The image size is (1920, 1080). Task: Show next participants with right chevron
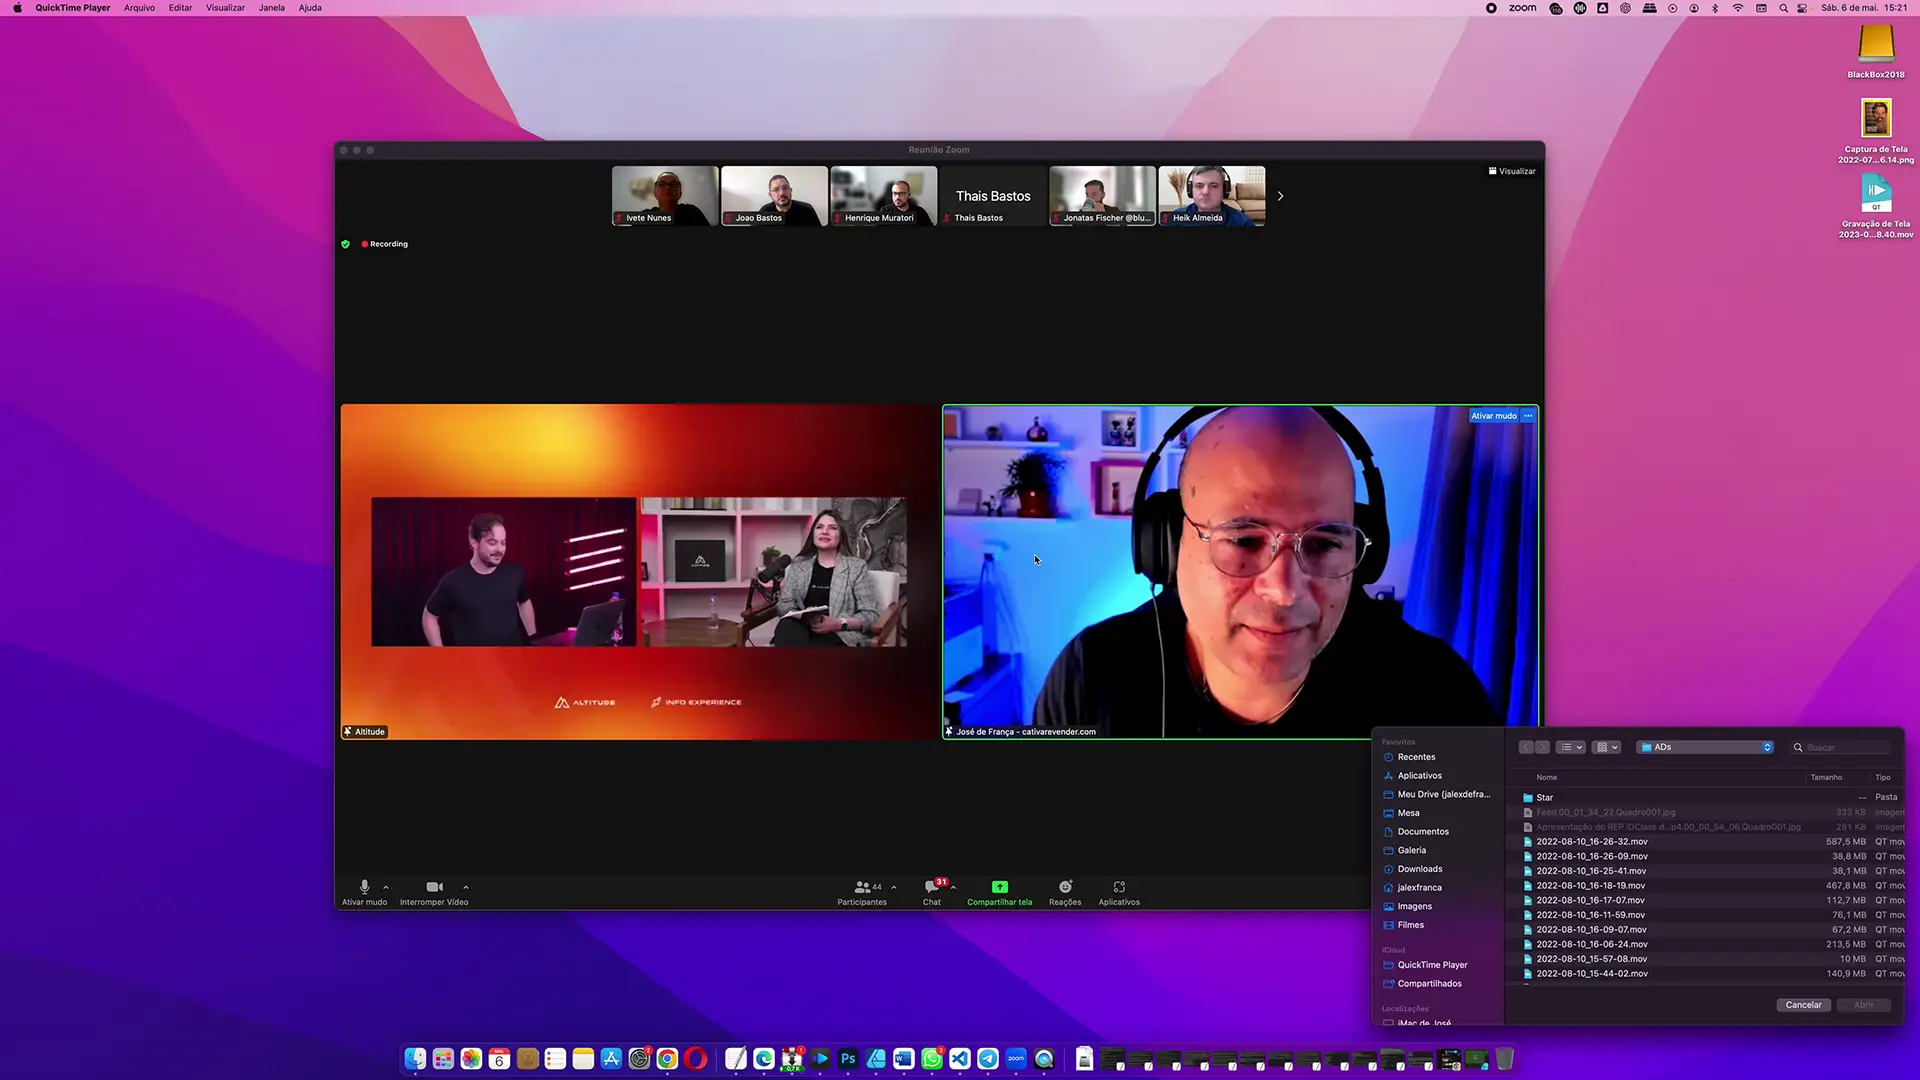tap(1280, 196)
